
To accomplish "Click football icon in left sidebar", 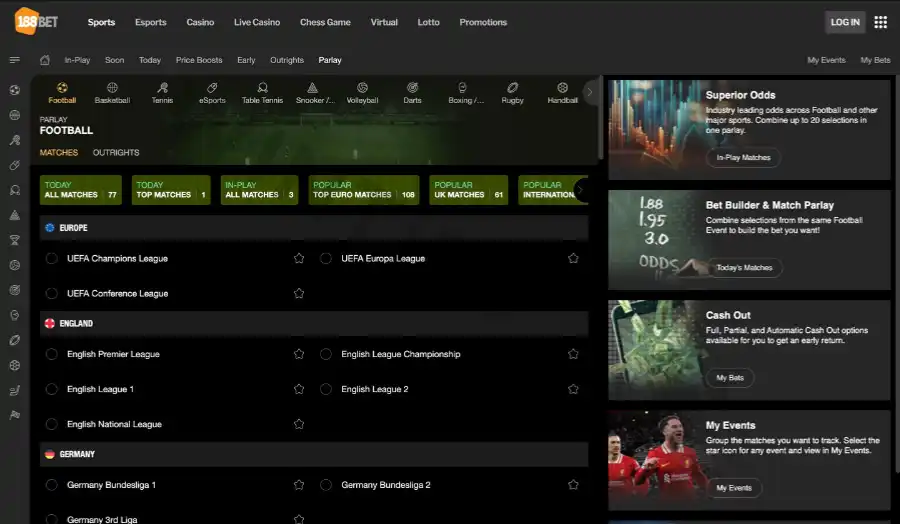I will click(x=15, y=90).
